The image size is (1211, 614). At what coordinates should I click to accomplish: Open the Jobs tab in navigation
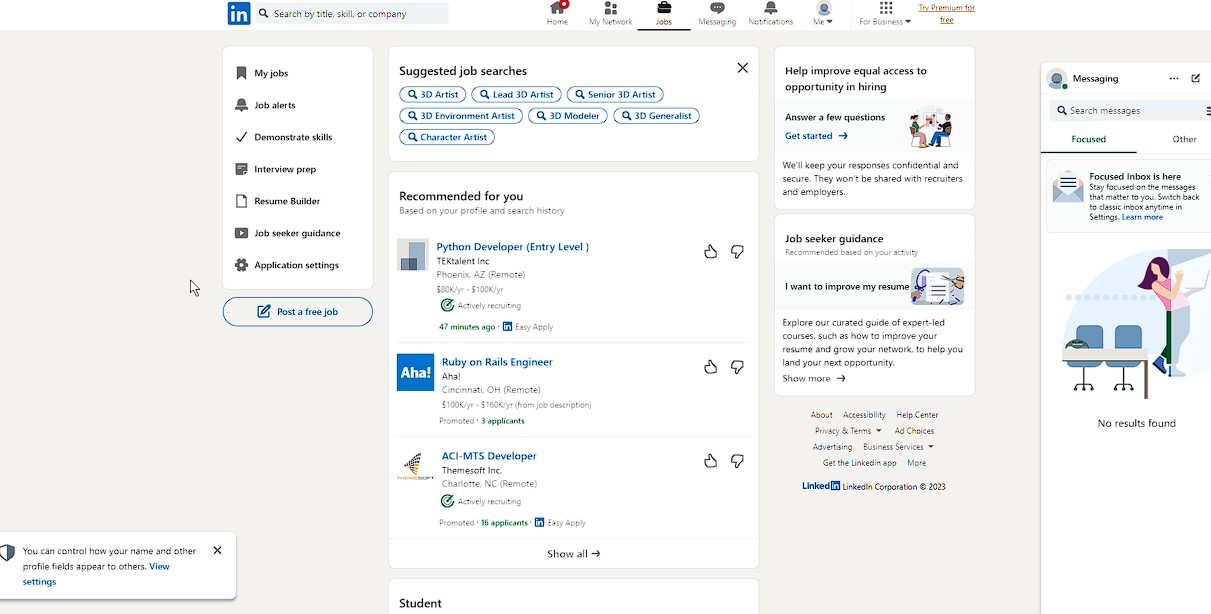pos(664,14)
